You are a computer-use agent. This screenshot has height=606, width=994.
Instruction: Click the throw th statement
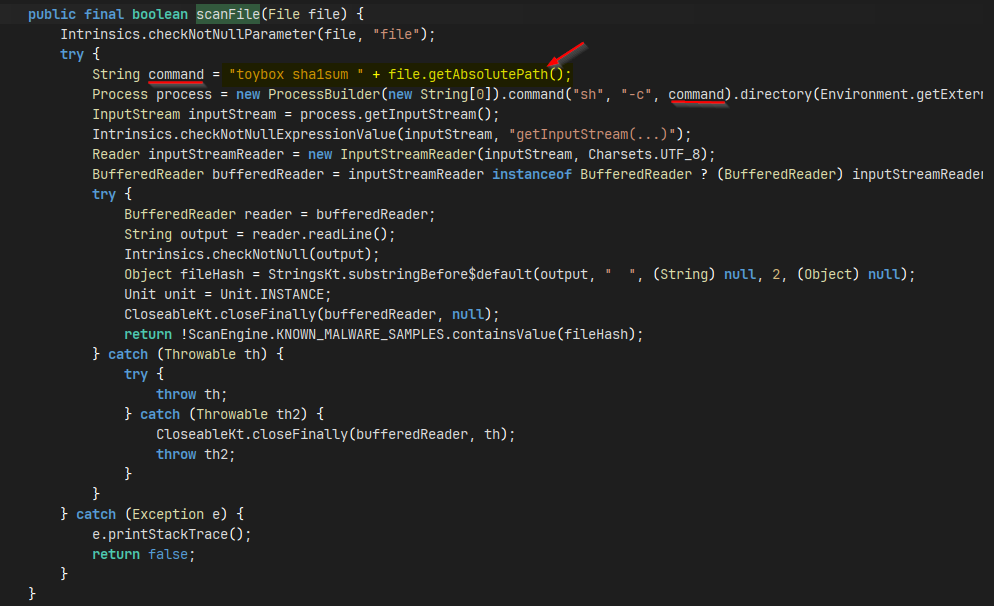coord(191,394)
